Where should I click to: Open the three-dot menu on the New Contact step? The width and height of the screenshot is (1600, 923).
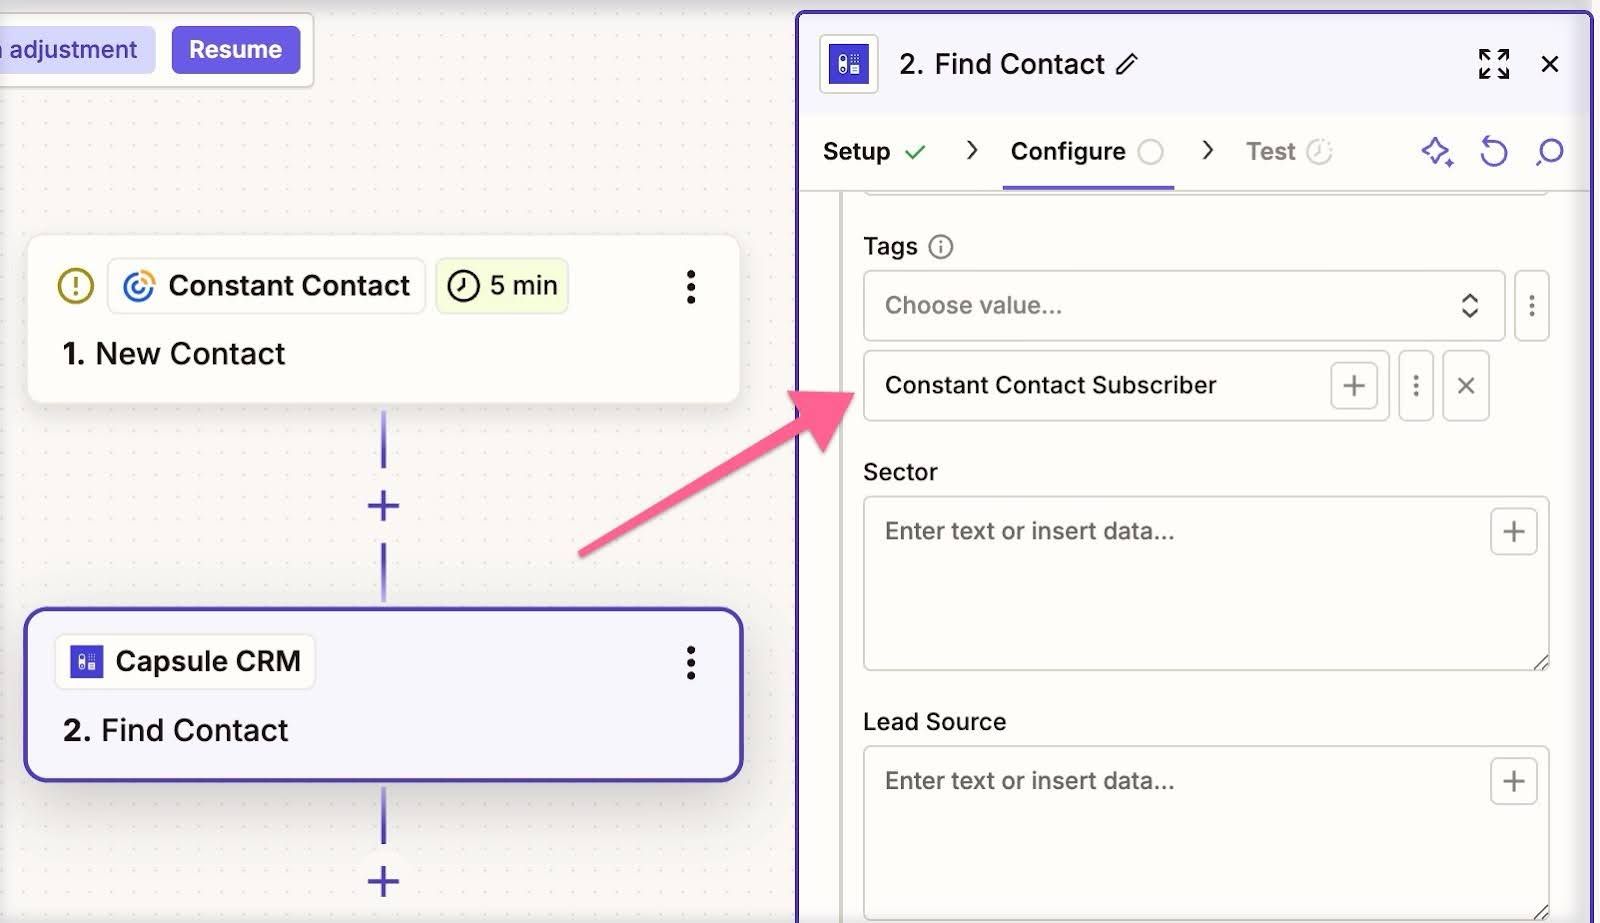coord(690,288)
